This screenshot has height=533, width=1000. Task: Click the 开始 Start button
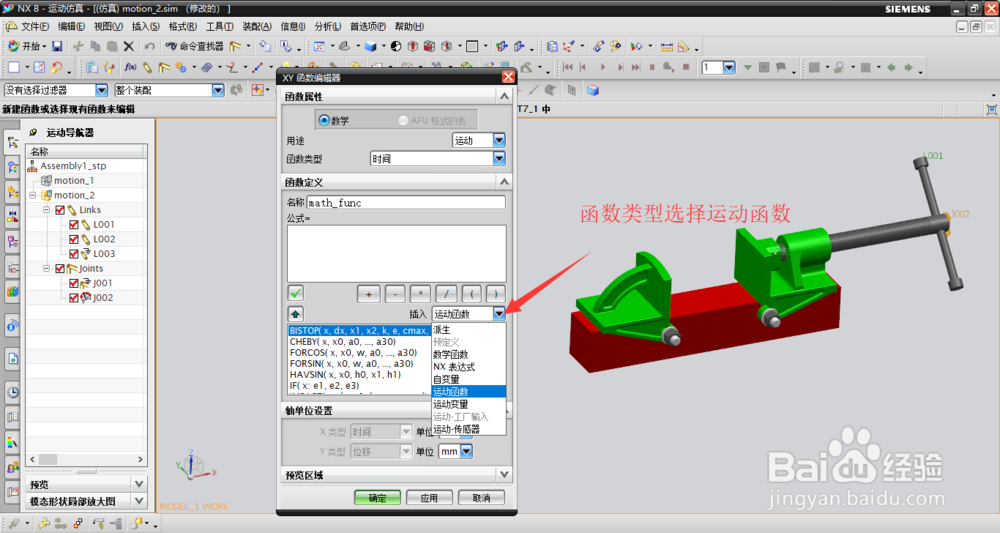point(26,46)
